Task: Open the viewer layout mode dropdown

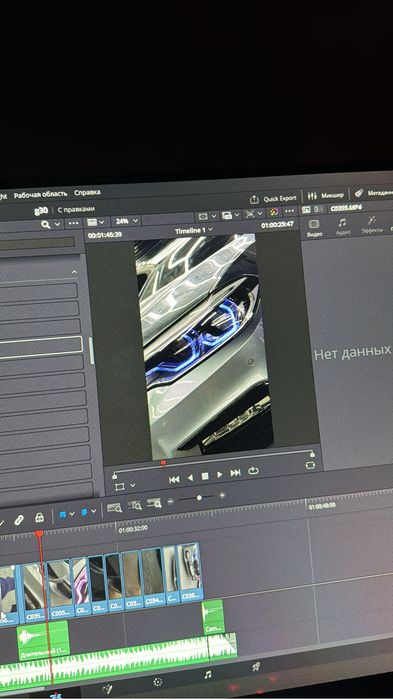Action: (96, 222)
